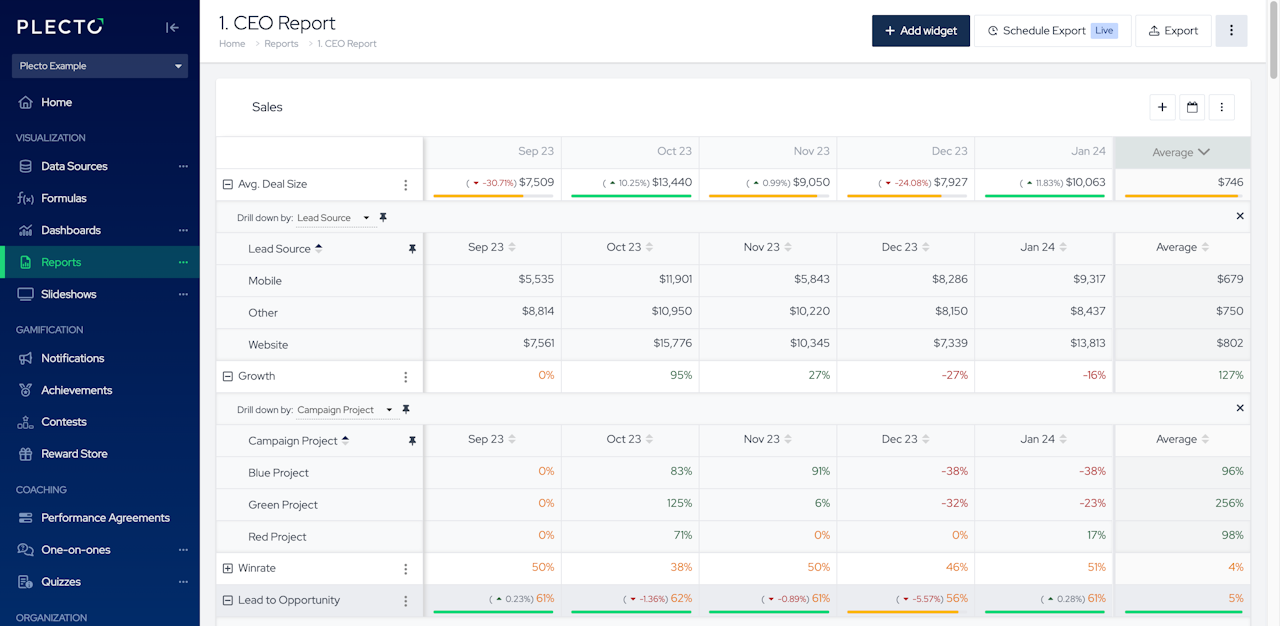Image resolution: width=1280 pixels, height=626 pixels.
Task: Open the Plecto Example workspace dropdown
Action: click(x=100, y=66)
